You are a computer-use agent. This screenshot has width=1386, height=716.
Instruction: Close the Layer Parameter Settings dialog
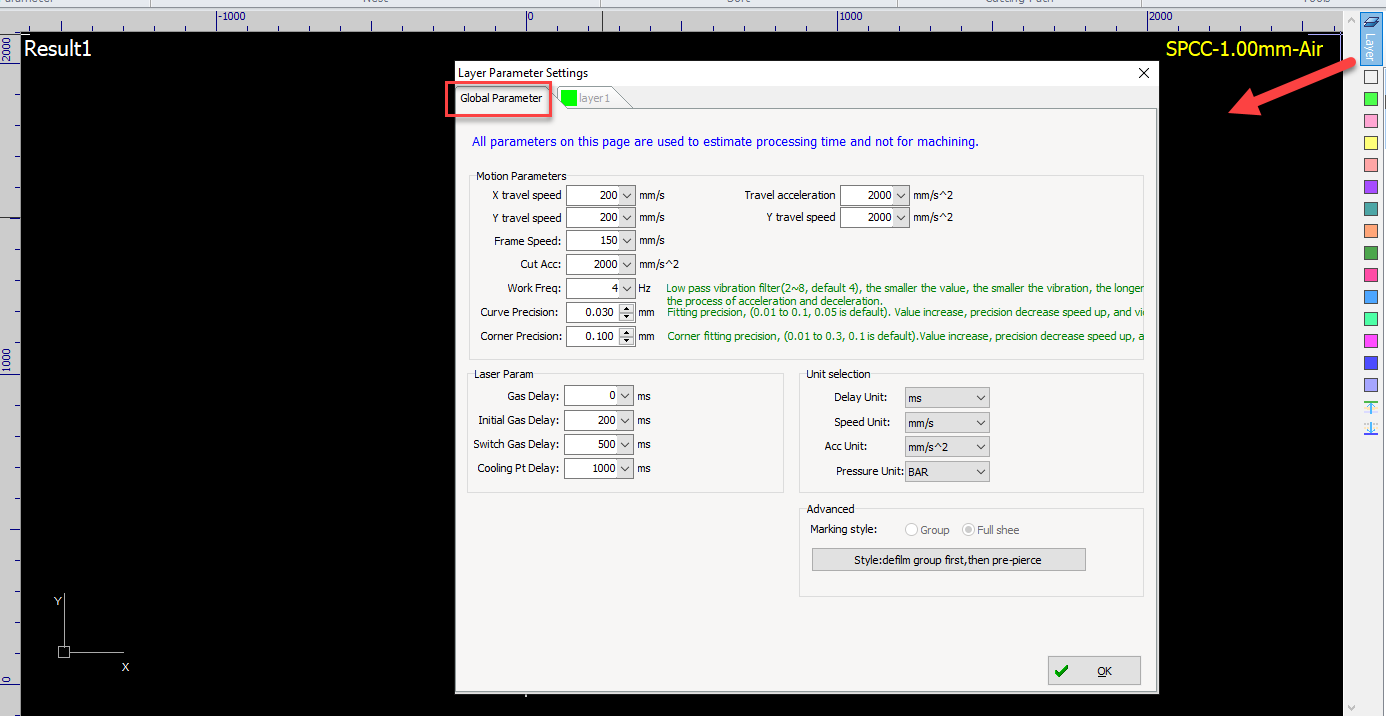coord(1144,73)
